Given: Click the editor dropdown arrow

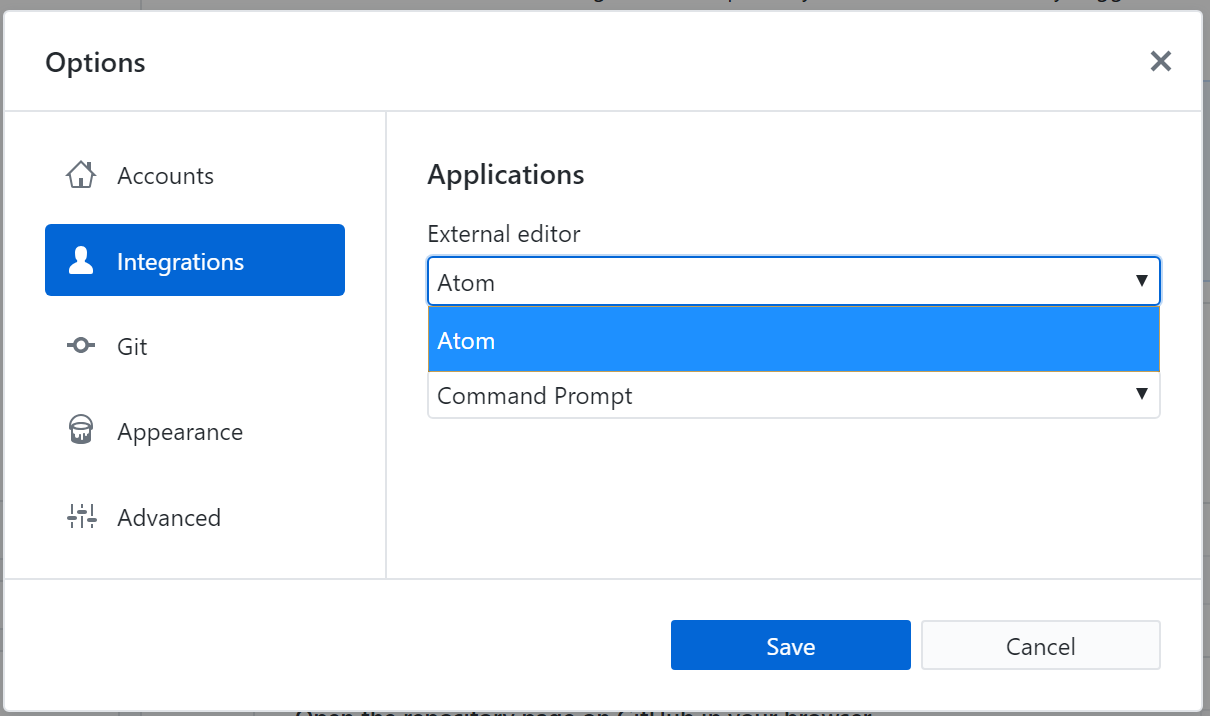Looking at the screenshot, I should [x=1142, y=281].
